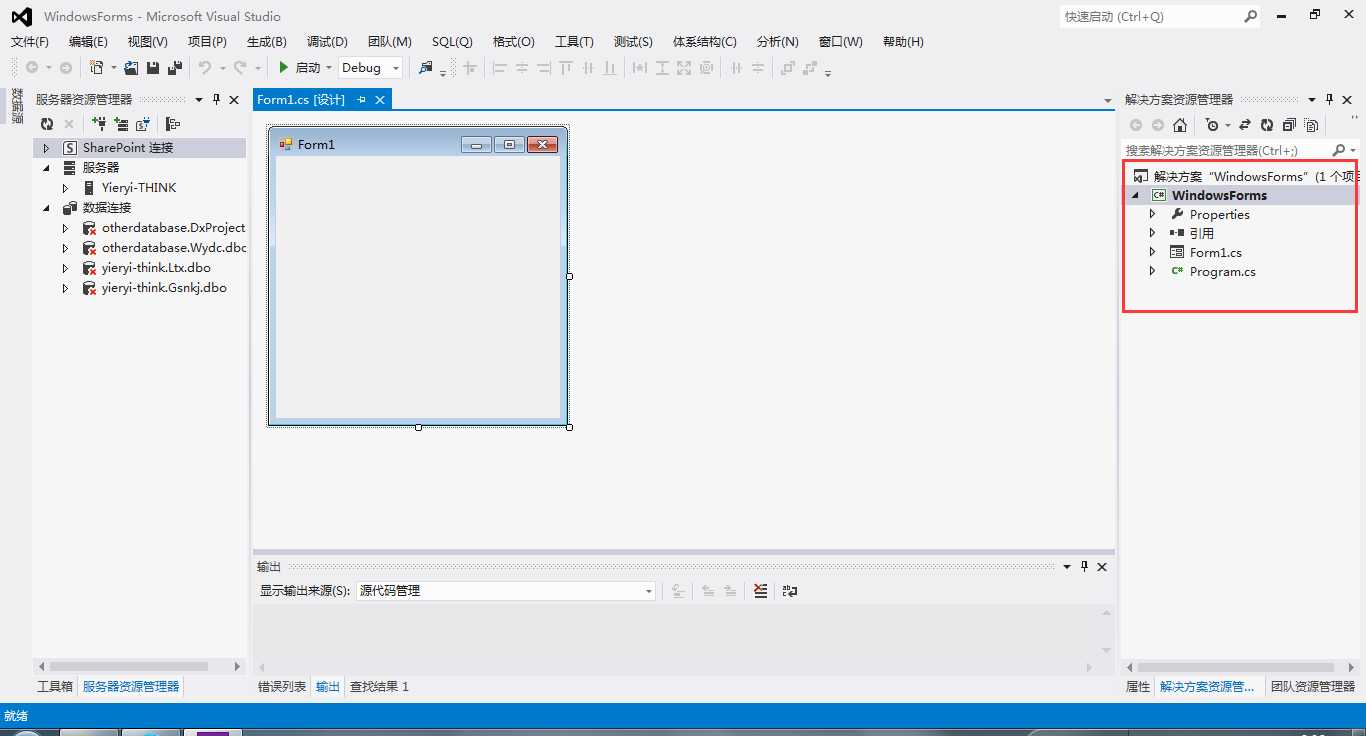Click Connect to Database in Server Explorer toolbar
The height and width of the screenshot is (736, 1366).
pyautogui.click(x=99, y=124)
